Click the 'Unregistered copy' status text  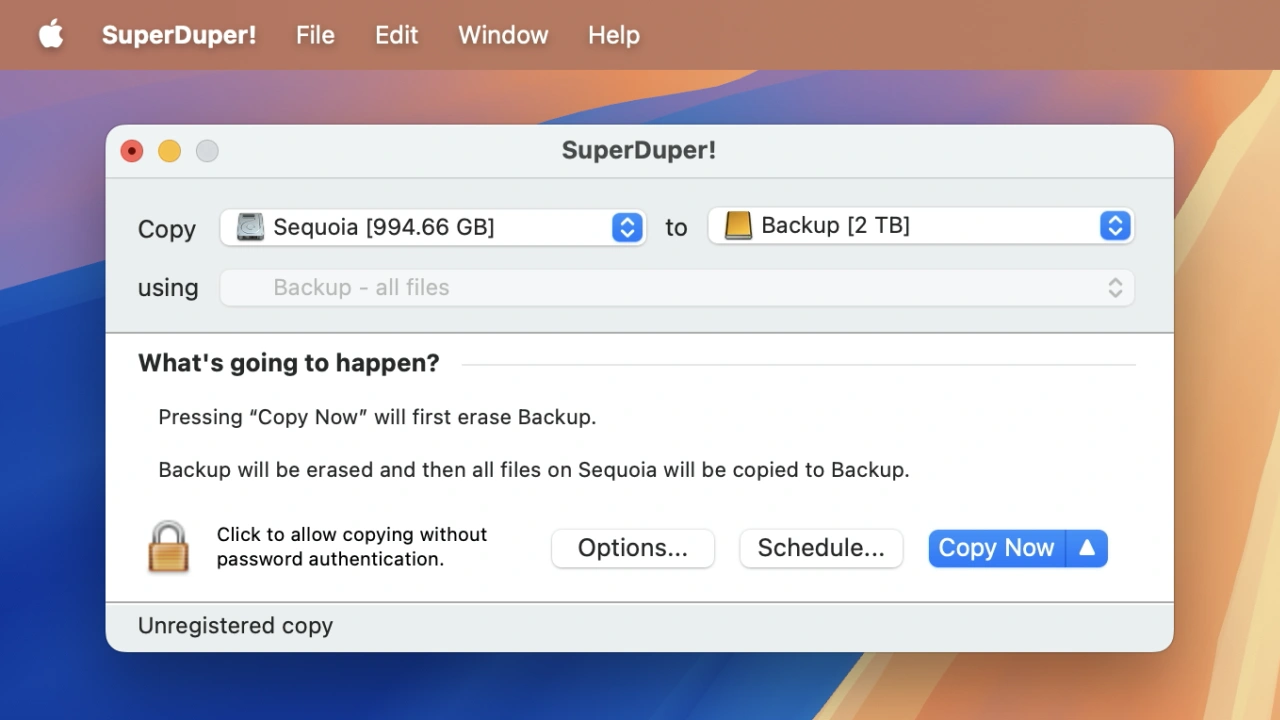click(235, 626)
